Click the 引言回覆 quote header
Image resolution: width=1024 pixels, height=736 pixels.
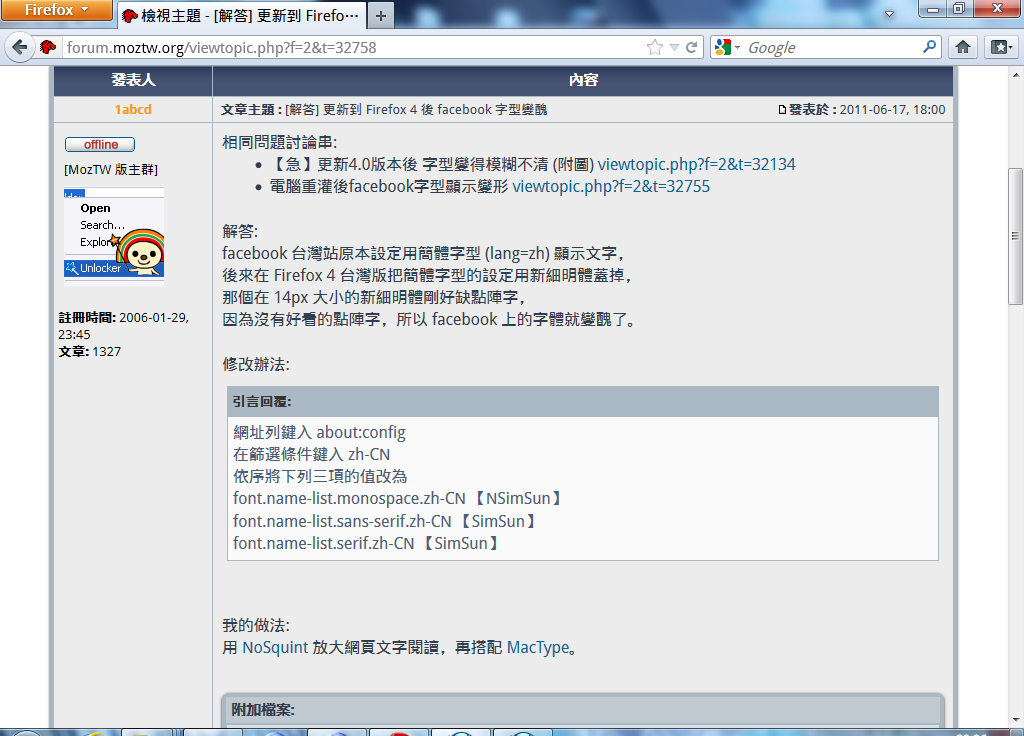[583, 402]
